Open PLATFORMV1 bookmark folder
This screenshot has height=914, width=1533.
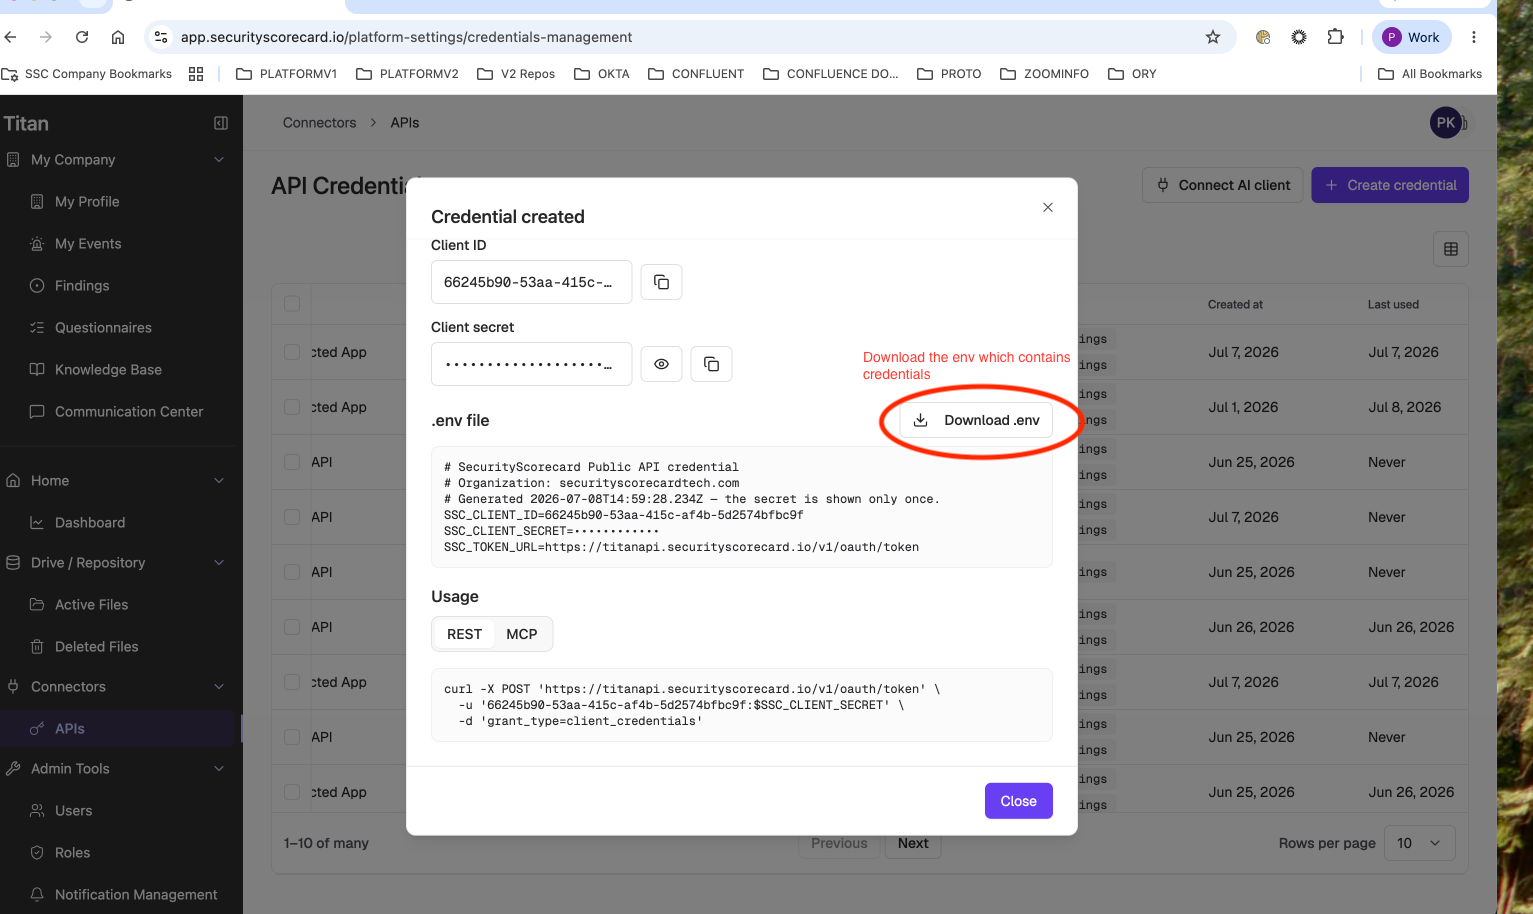(287, 74)
